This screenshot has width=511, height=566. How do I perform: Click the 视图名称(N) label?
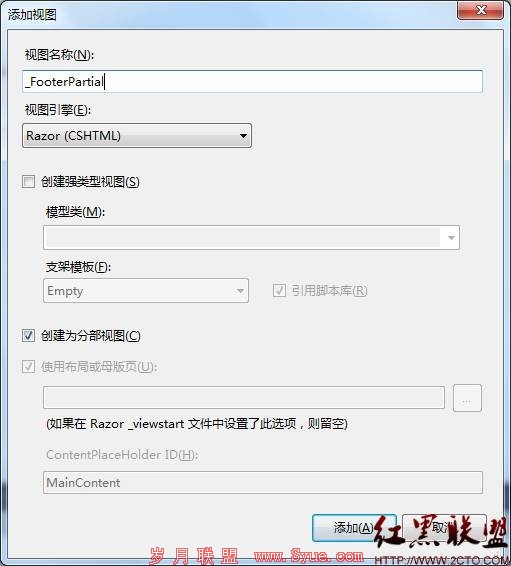(x=59, y=55)
